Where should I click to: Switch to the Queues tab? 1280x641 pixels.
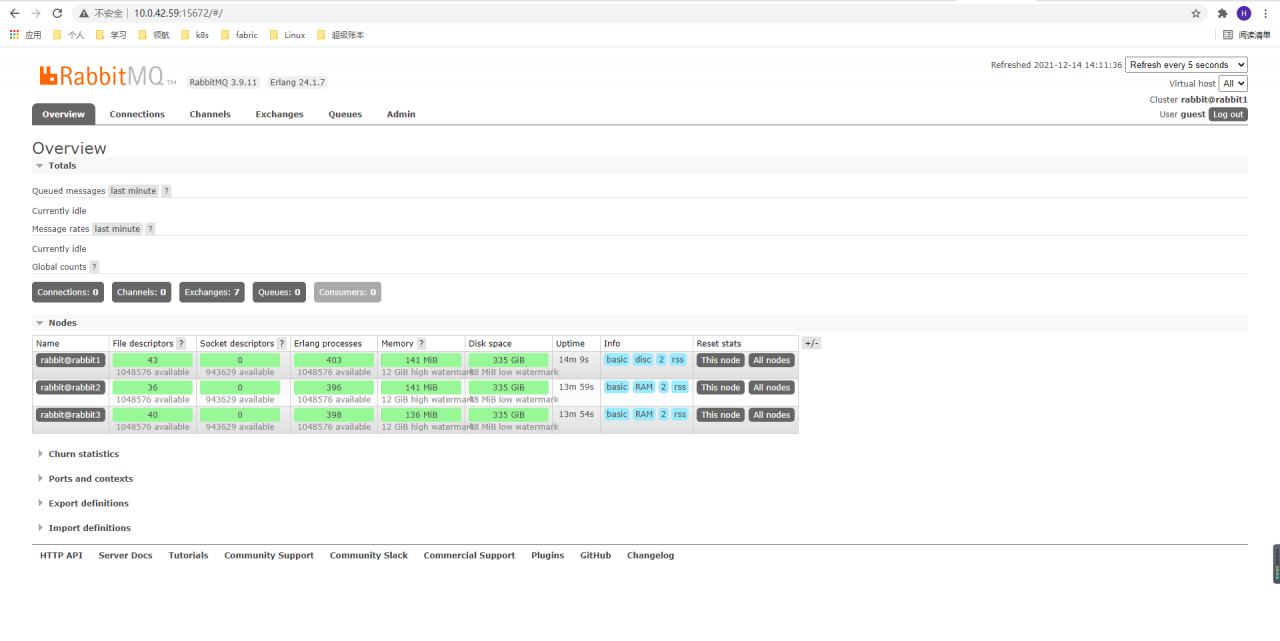(x=345, y=114)
